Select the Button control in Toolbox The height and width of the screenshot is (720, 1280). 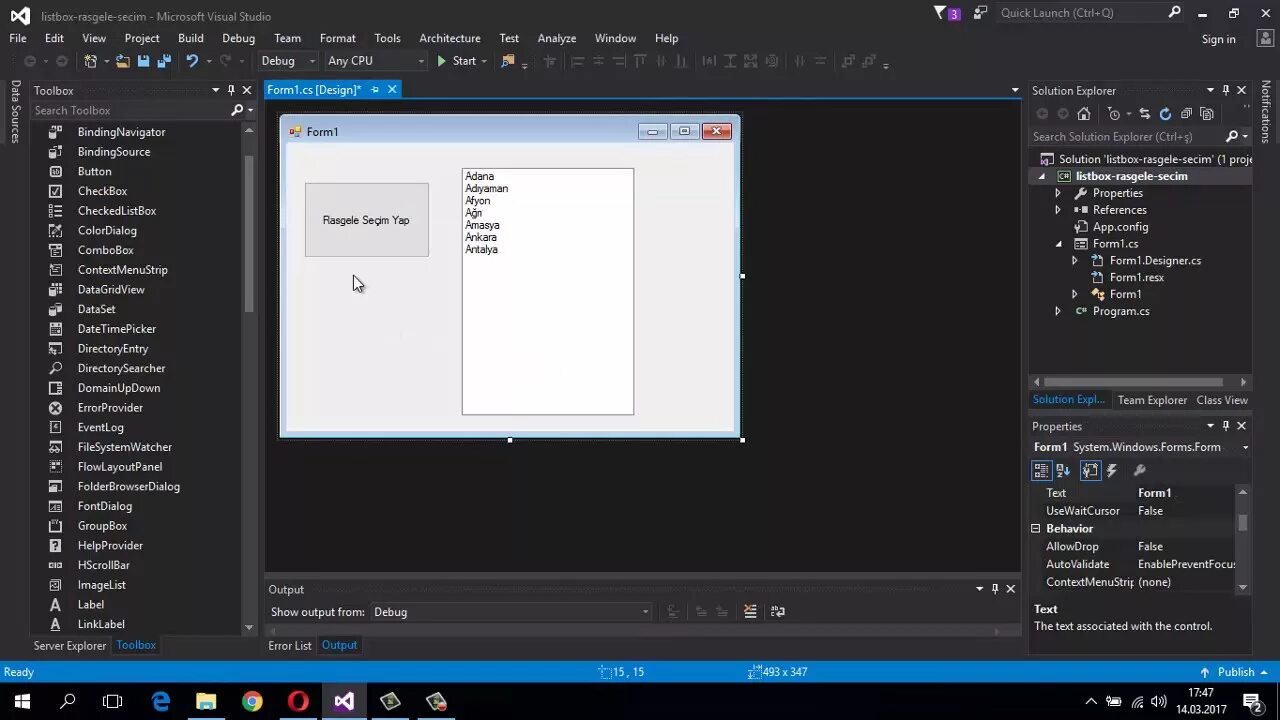(x=95, y=171)
